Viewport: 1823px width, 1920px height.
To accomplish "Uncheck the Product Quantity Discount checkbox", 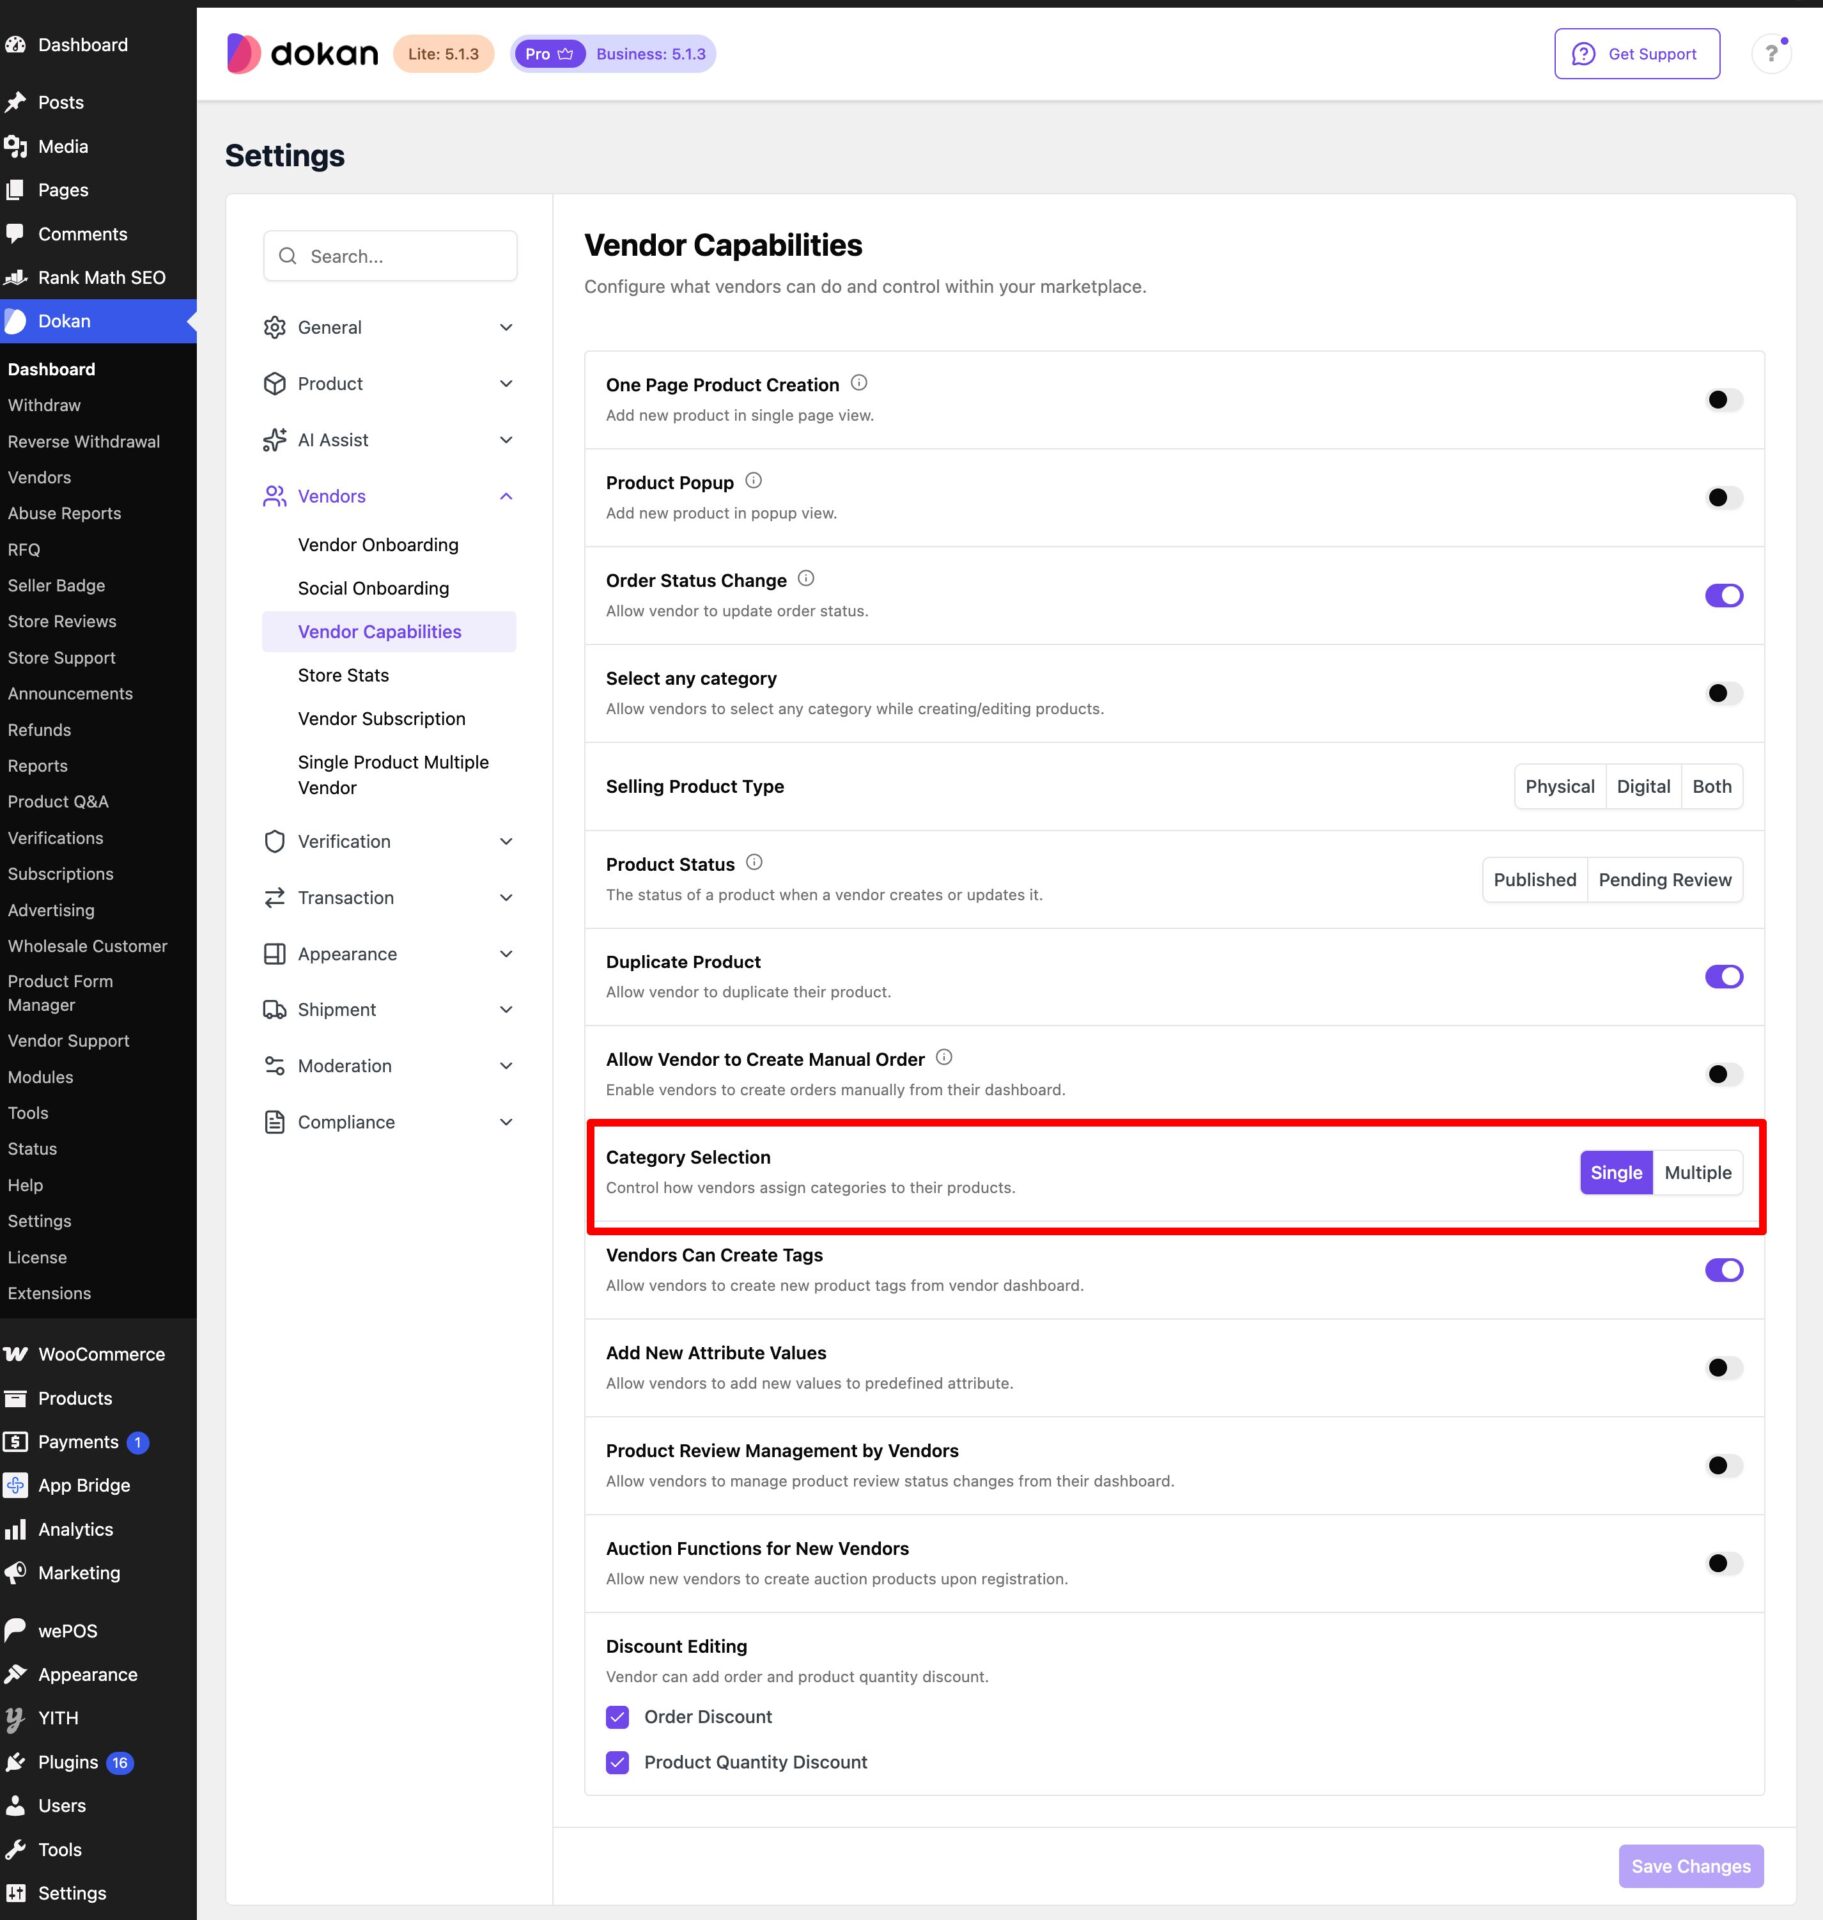I will [617, 1763].
